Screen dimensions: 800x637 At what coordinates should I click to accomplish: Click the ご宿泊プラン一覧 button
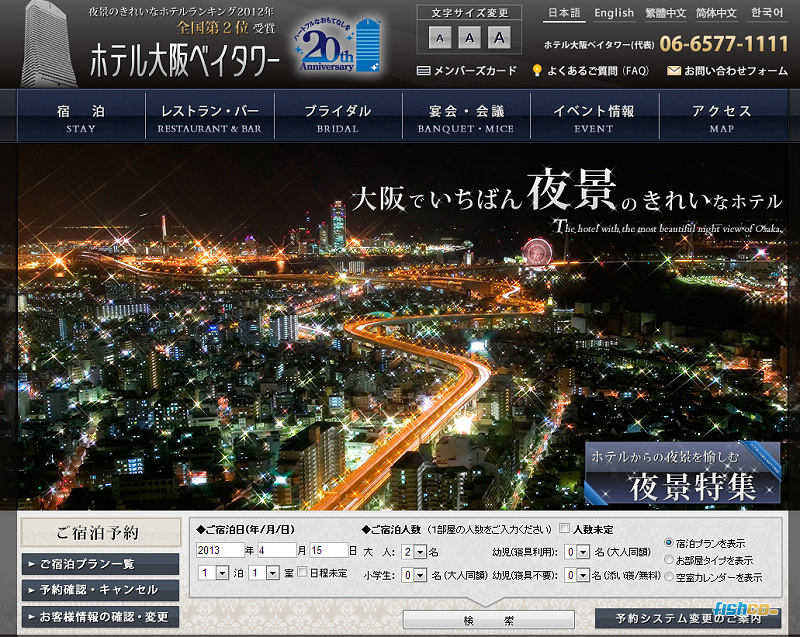(x=101, y=564)
